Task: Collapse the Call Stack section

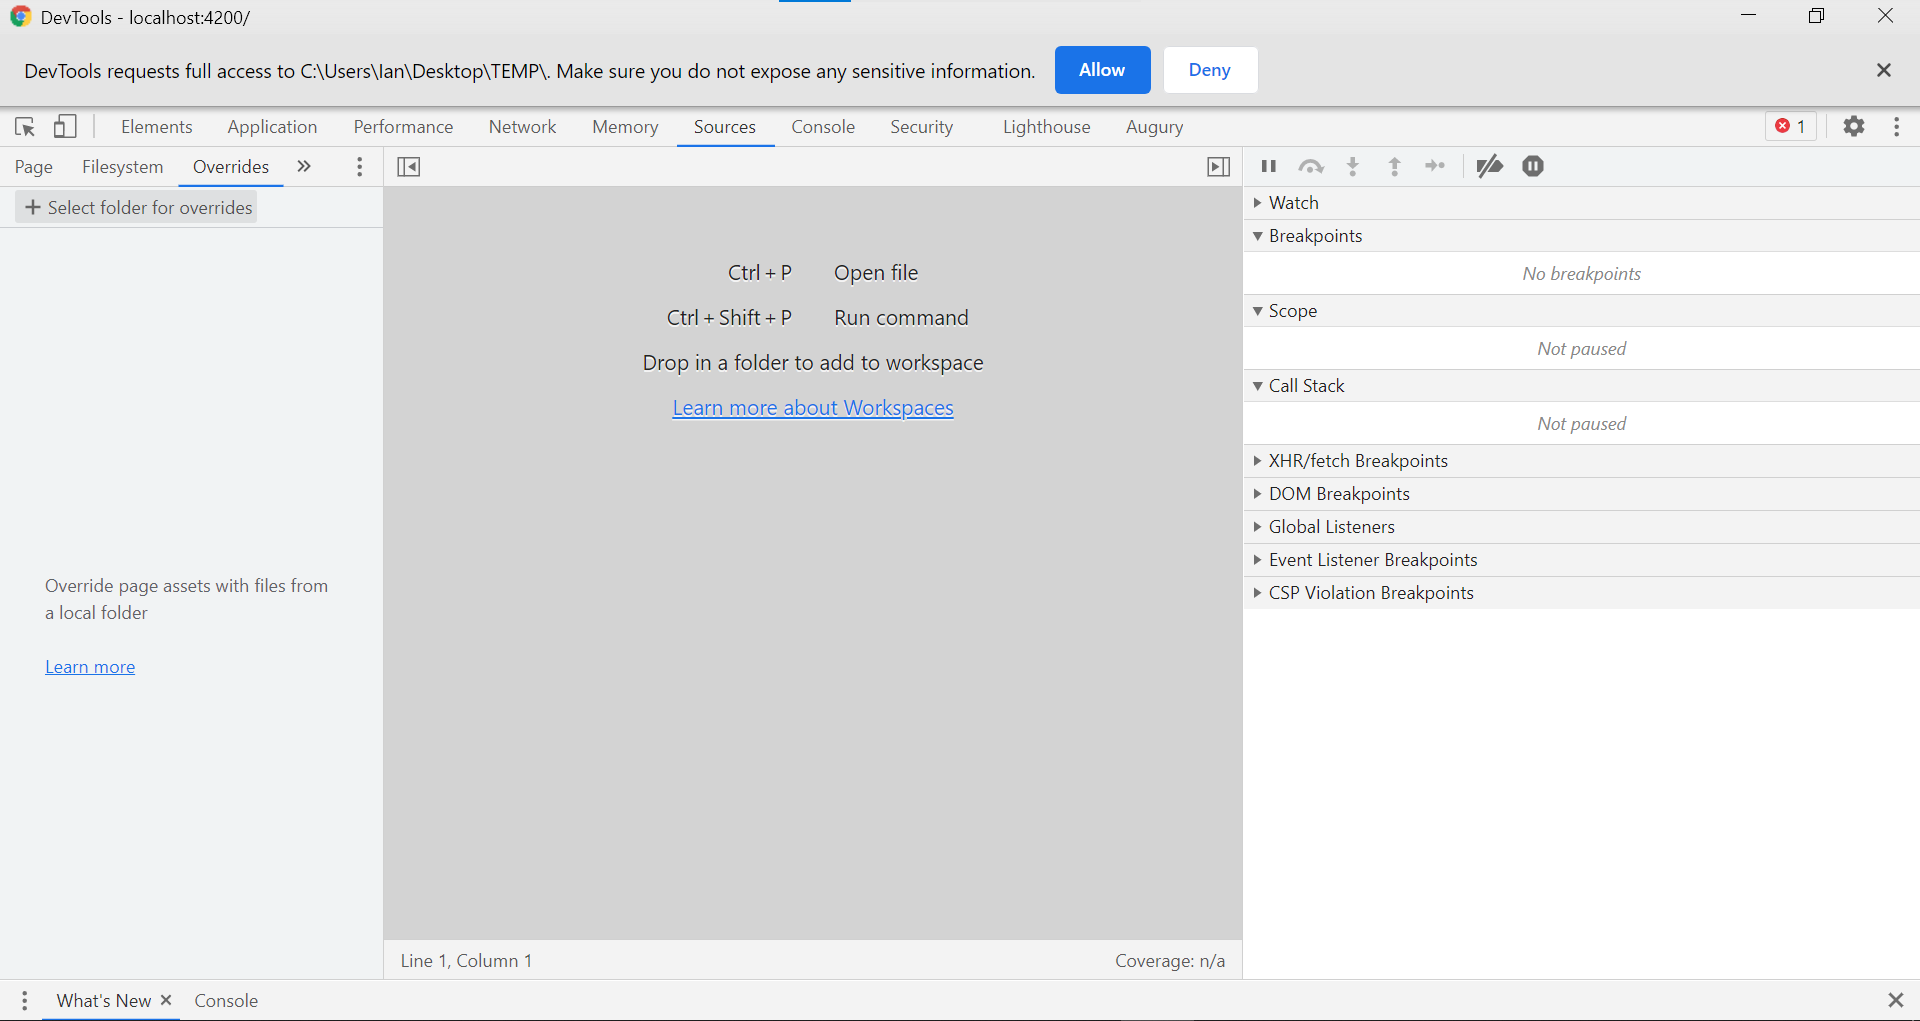Action: (1581, 386)
